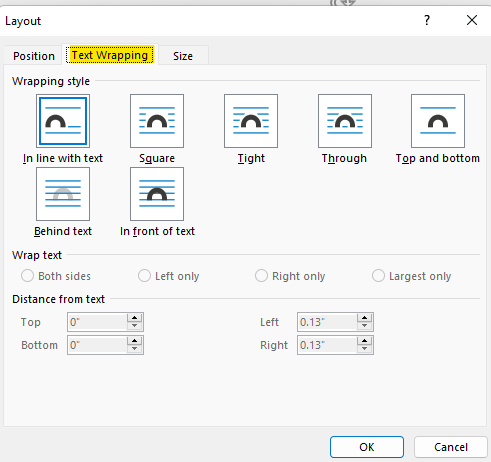Click the Through wrapping label

pyautogui.click(x=344, y=158)
